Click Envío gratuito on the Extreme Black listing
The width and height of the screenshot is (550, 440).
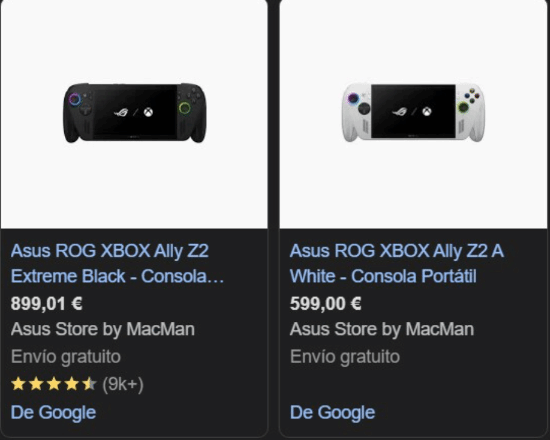point(66,357)
